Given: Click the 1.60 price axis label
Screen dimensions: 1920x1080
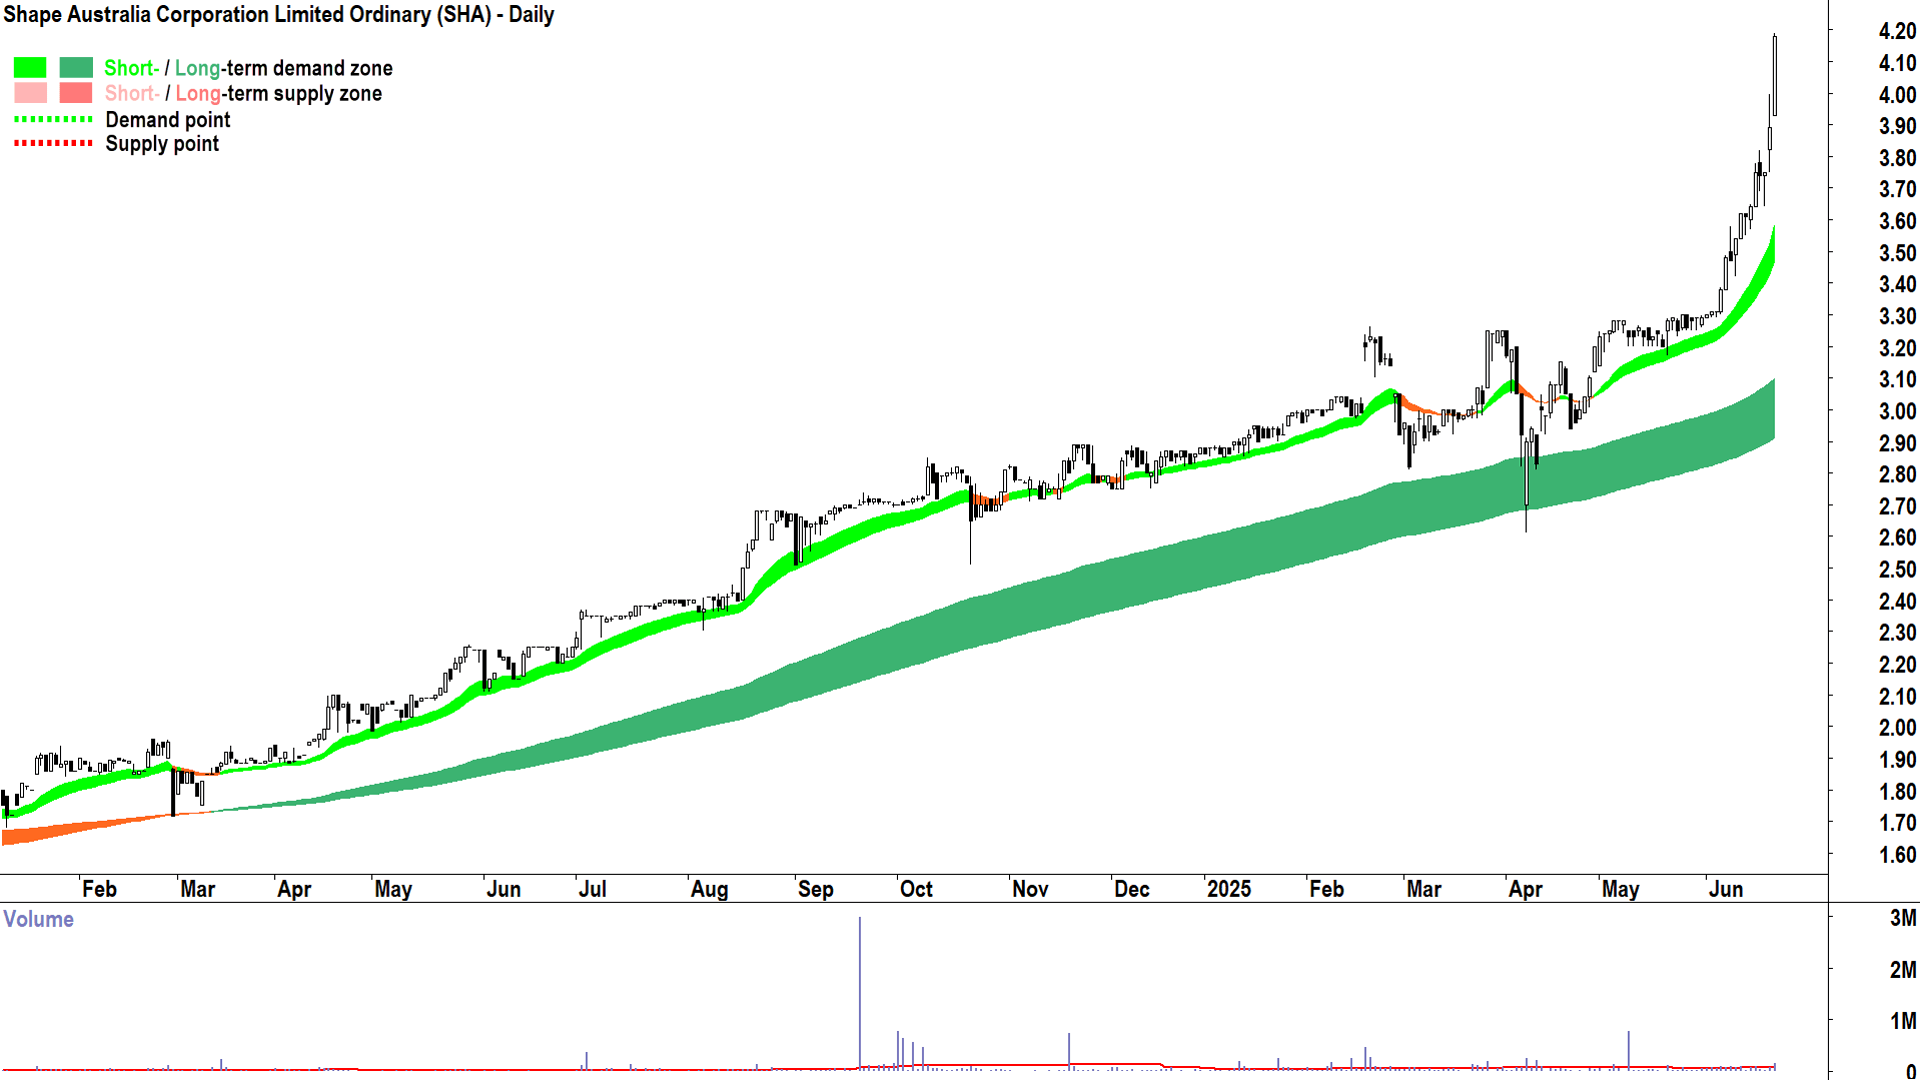Looking at the screenshot, I should [x=1897, y=855].
